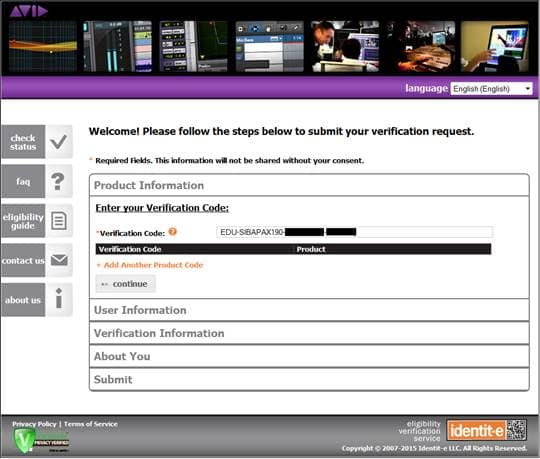Click the continue button
Image resolution: width=540 pixels, height=459 pixels.
[125, 284]
